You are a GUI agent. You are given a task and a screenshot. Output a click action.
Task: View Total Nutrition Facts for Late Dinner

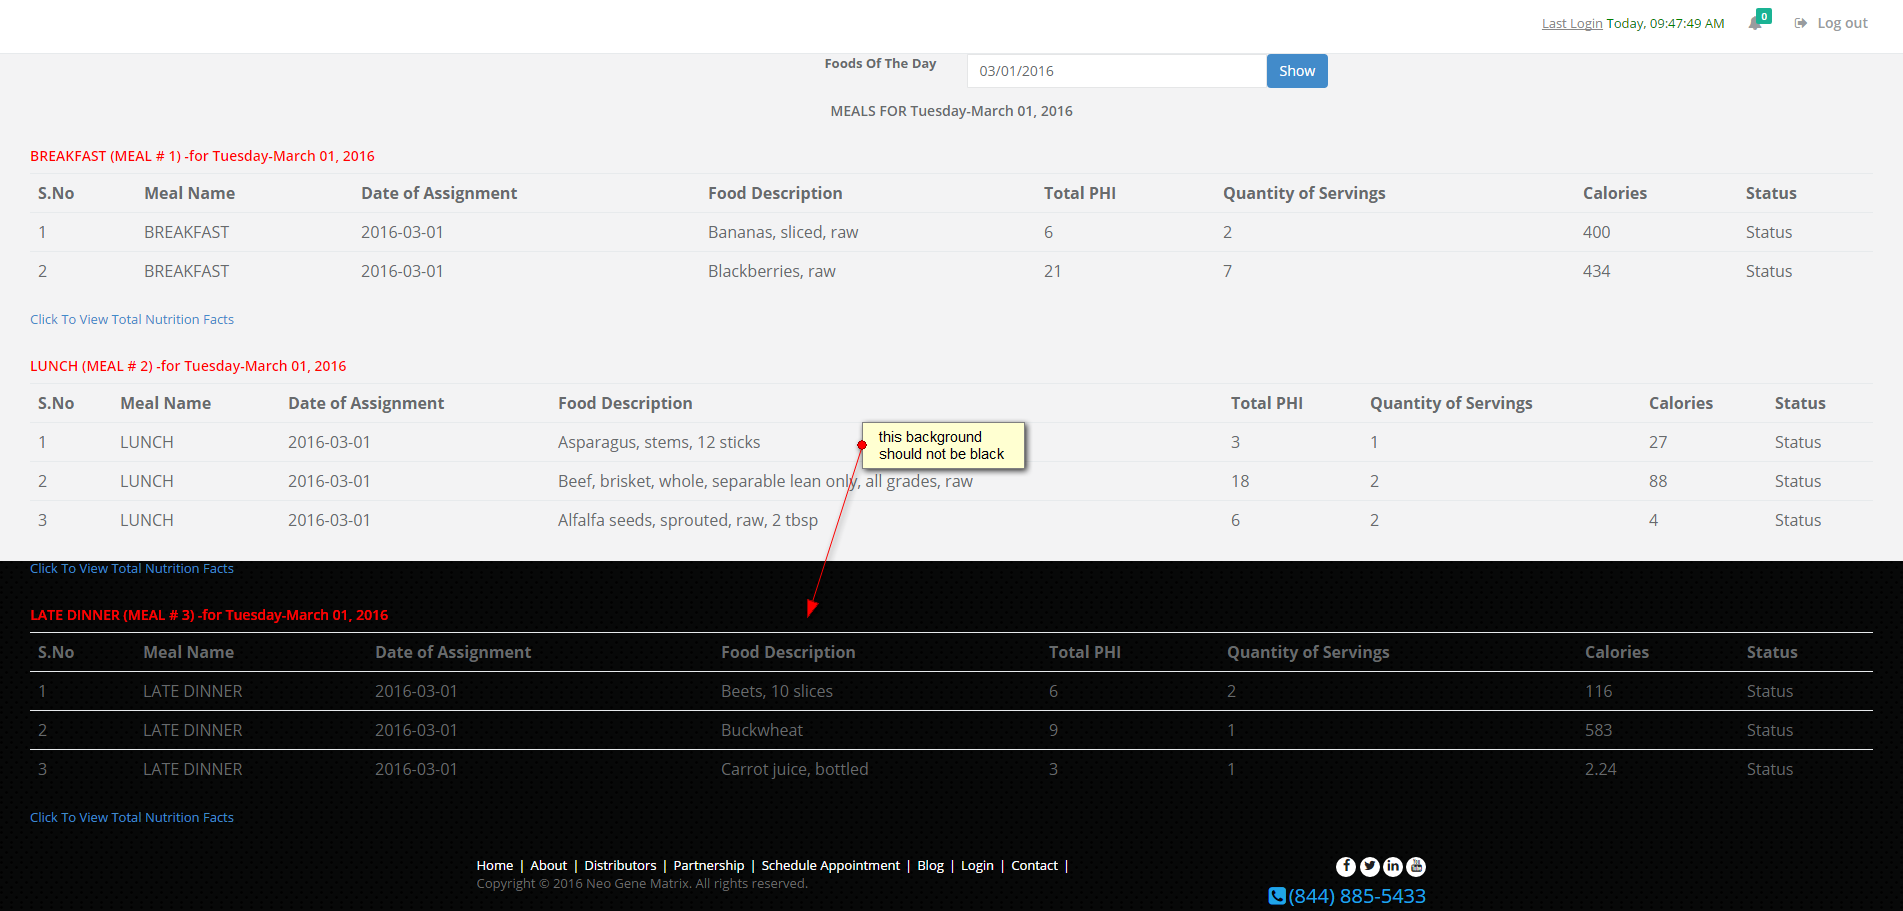pyautogui.click(x=132, y=818)
